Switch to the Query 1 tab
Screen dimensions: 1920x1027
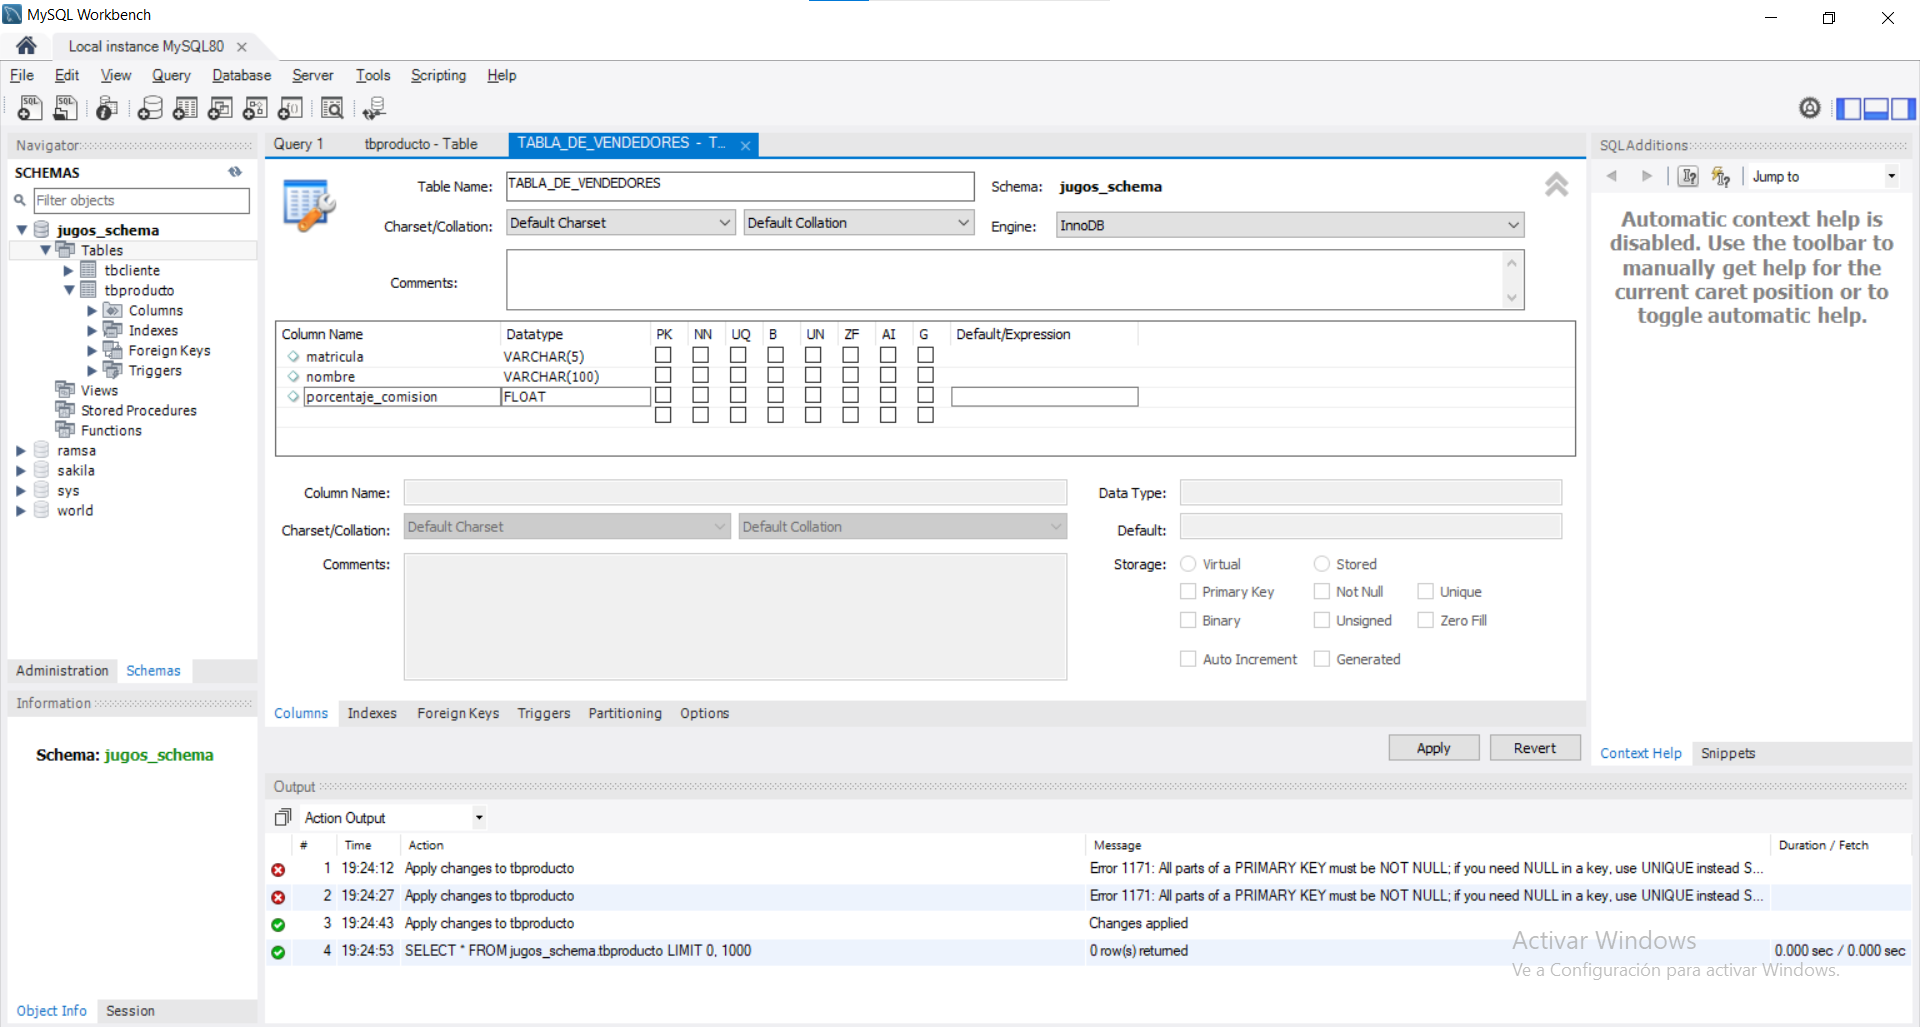pyautogui.click(x=299, y=144)
